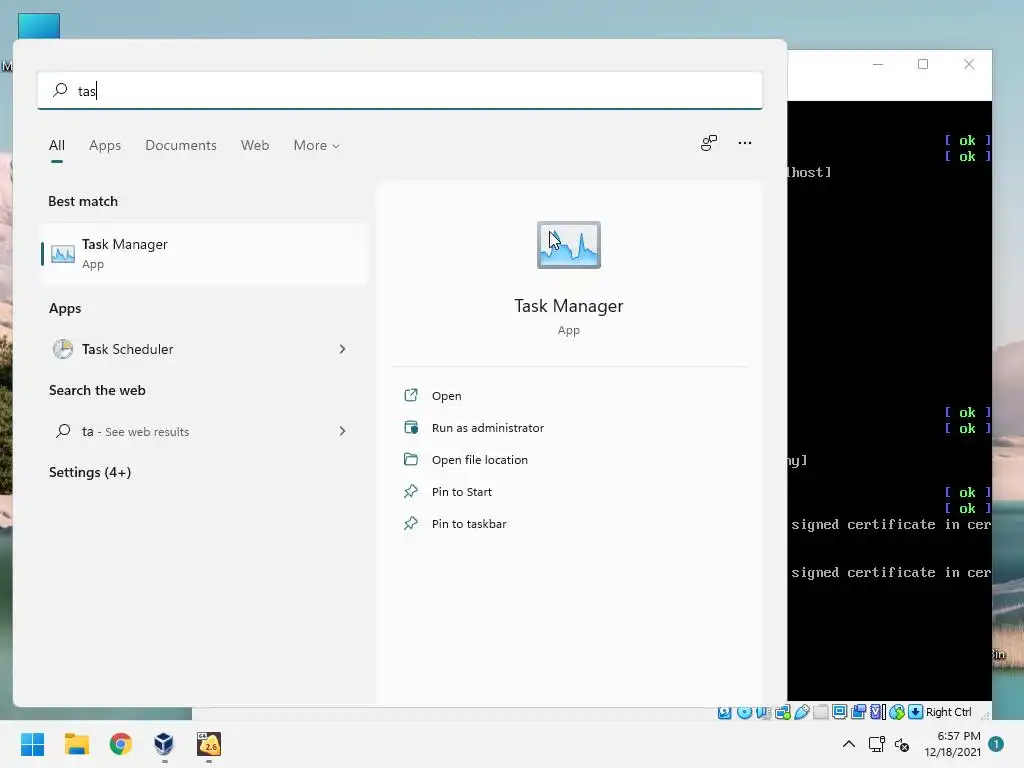1024x768 pixels.
Task: Click the search text field containing 'tas'
Action: (400, 90)
